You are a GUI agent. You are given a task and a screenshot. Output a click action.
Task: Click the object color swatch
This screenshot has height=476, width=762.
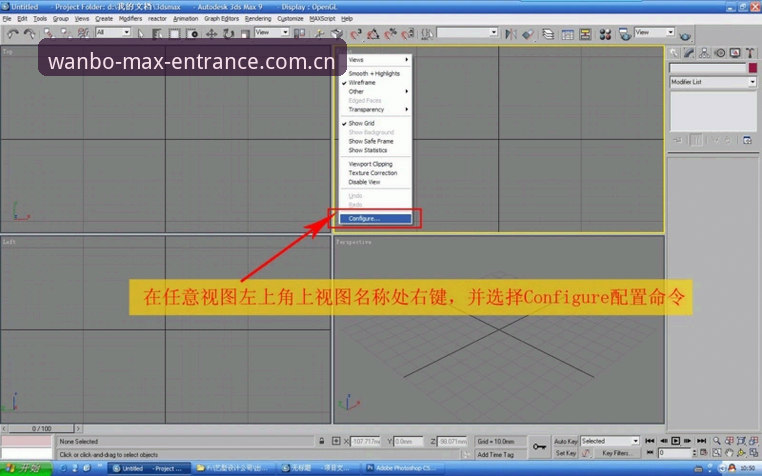(x=752, y=68)
